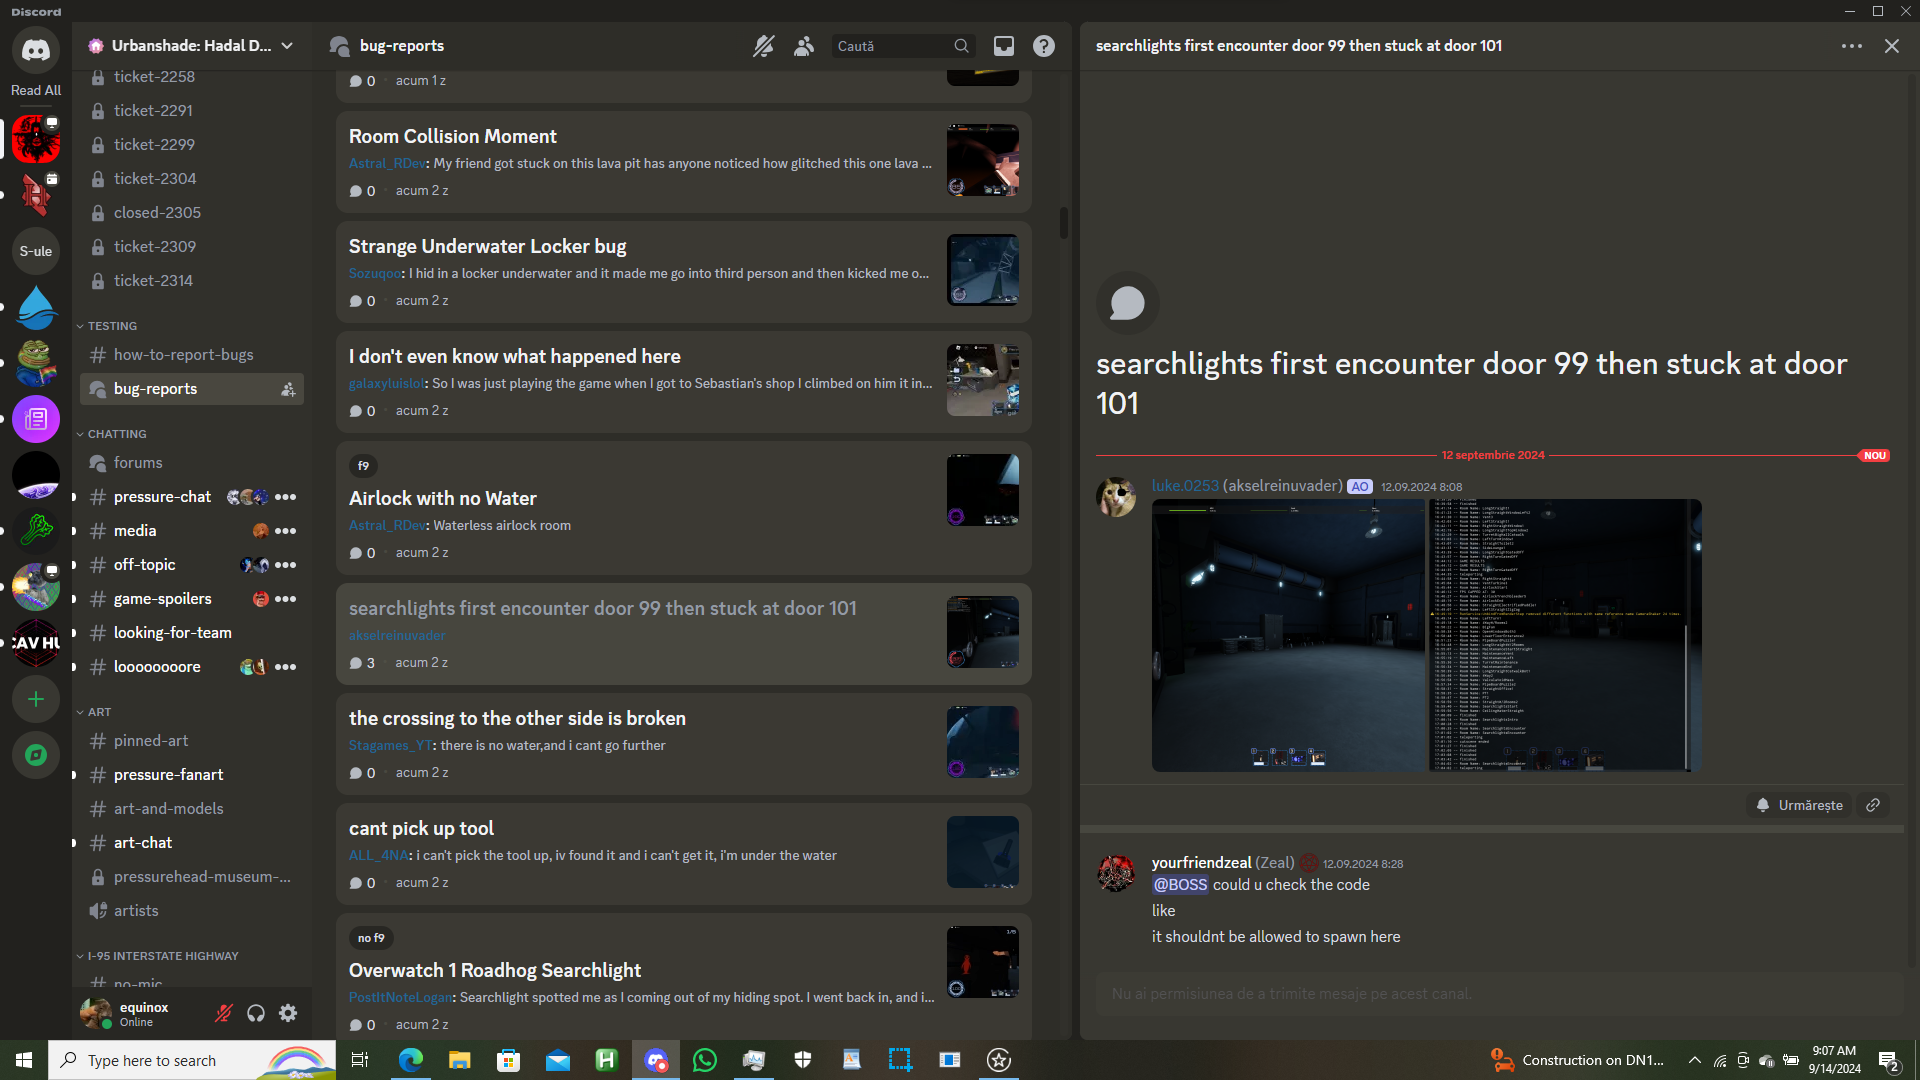
Task: Open the inbox icon
Action: pos(1003,46)
